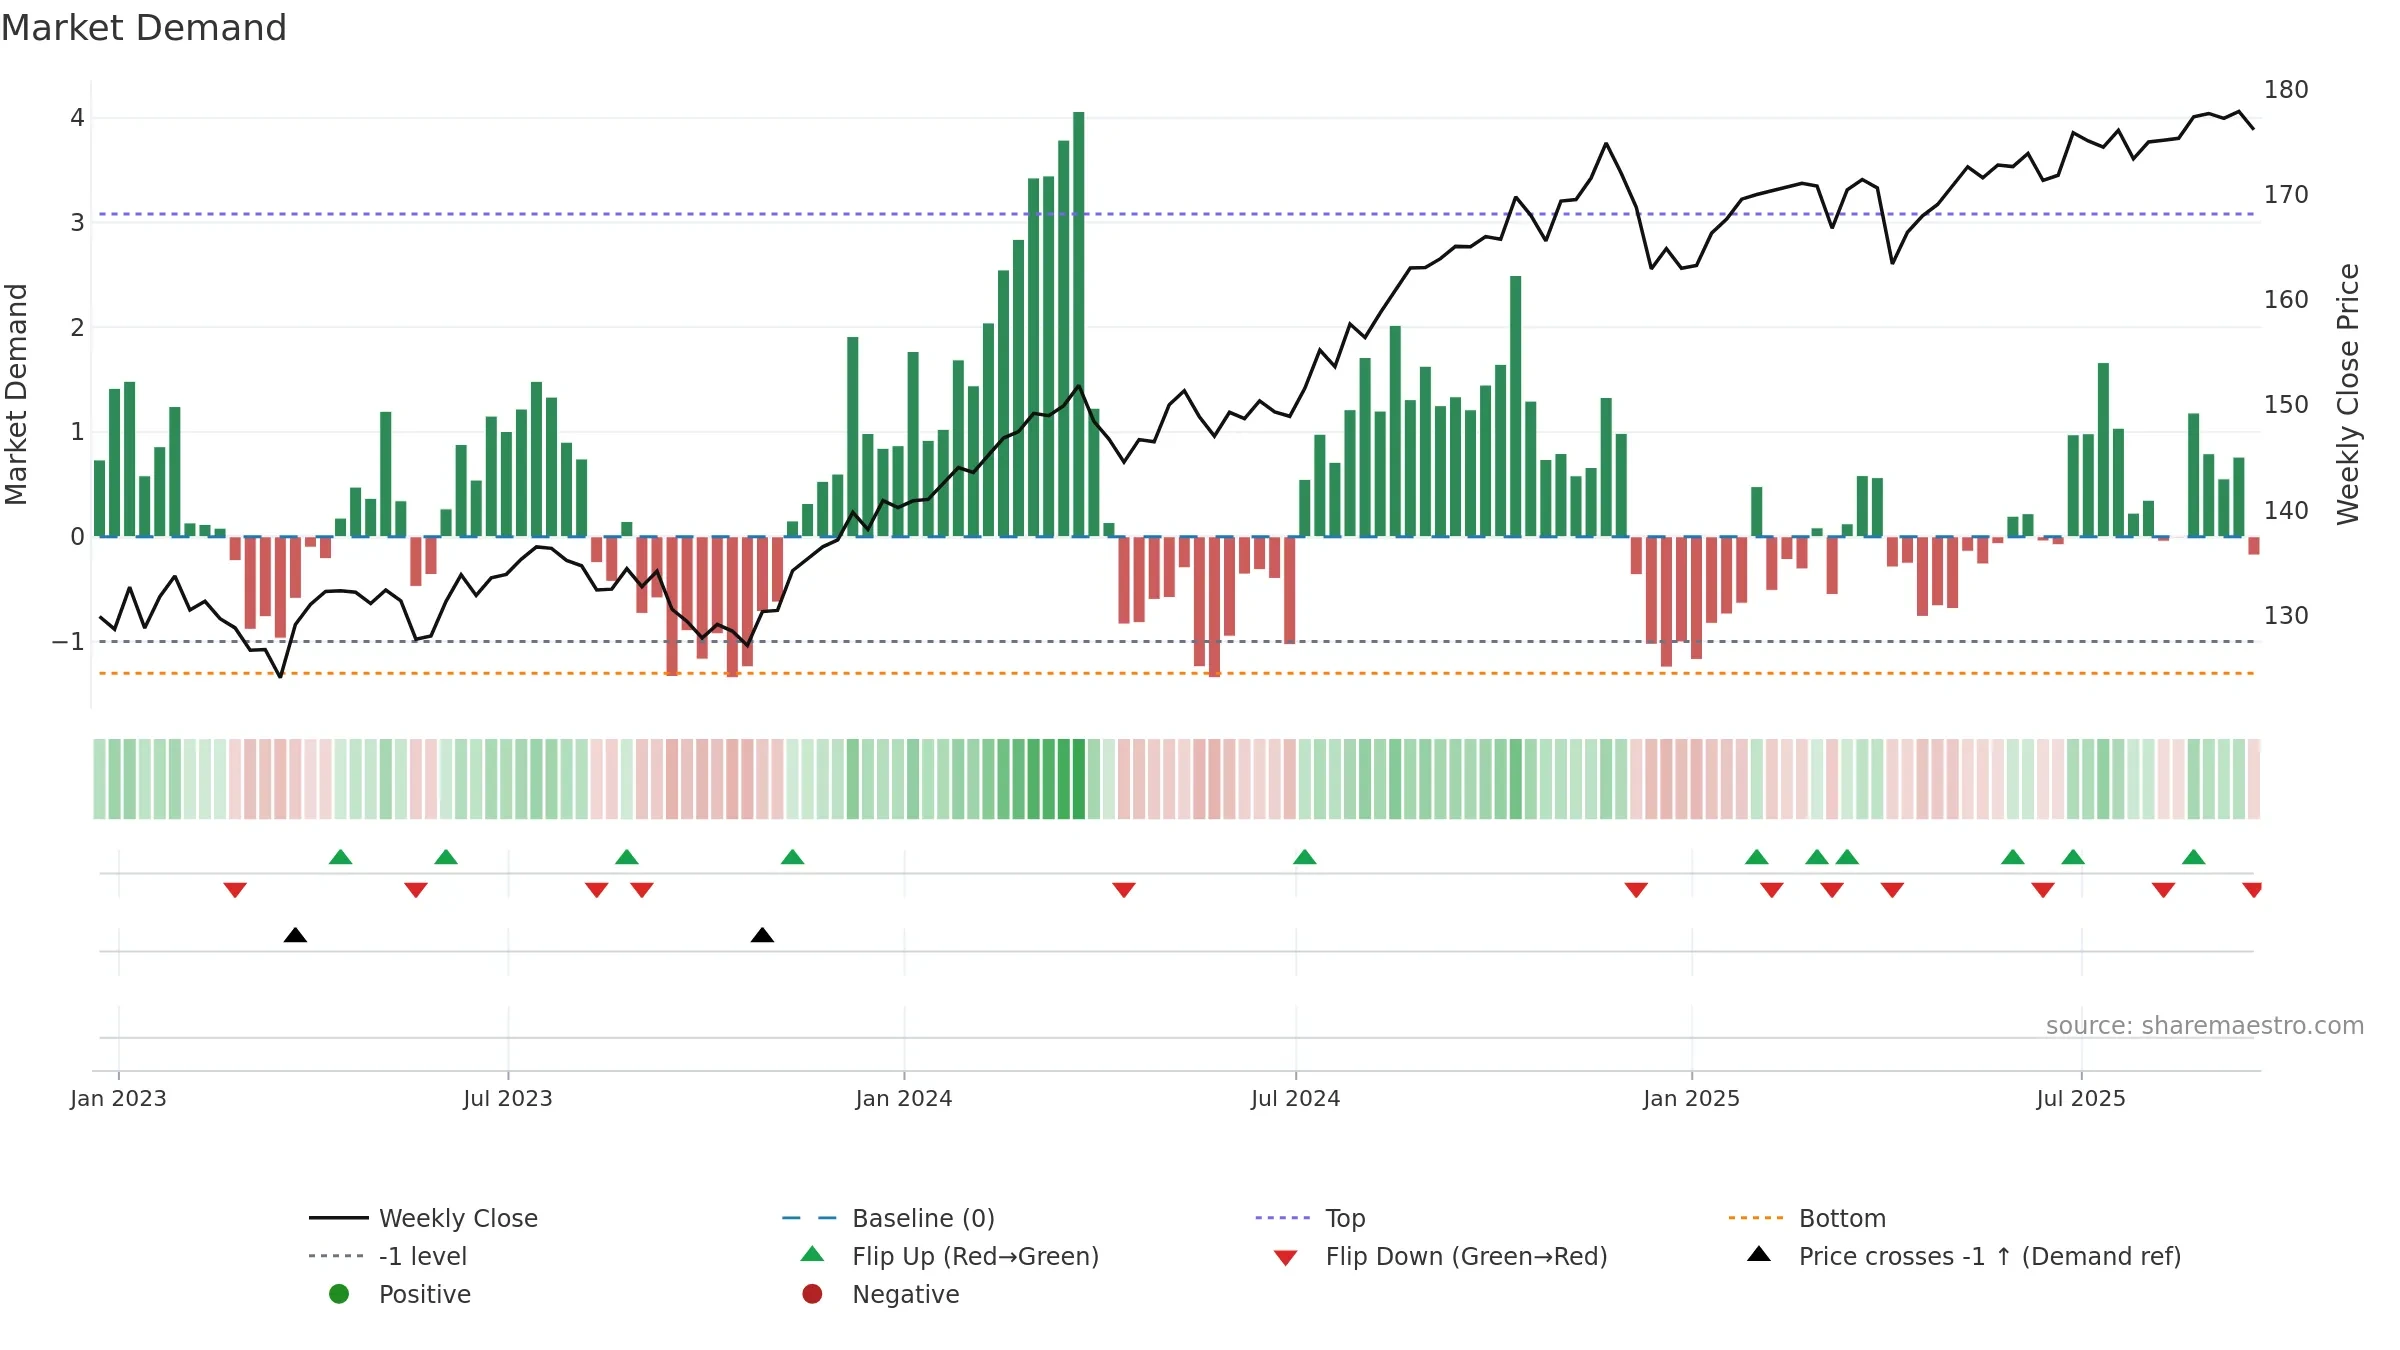Viewport: 2400px width, 1350px height.
Task: Click the Jan 2023 axis label
Action: pyautogui.click(x=118, y=1098)
